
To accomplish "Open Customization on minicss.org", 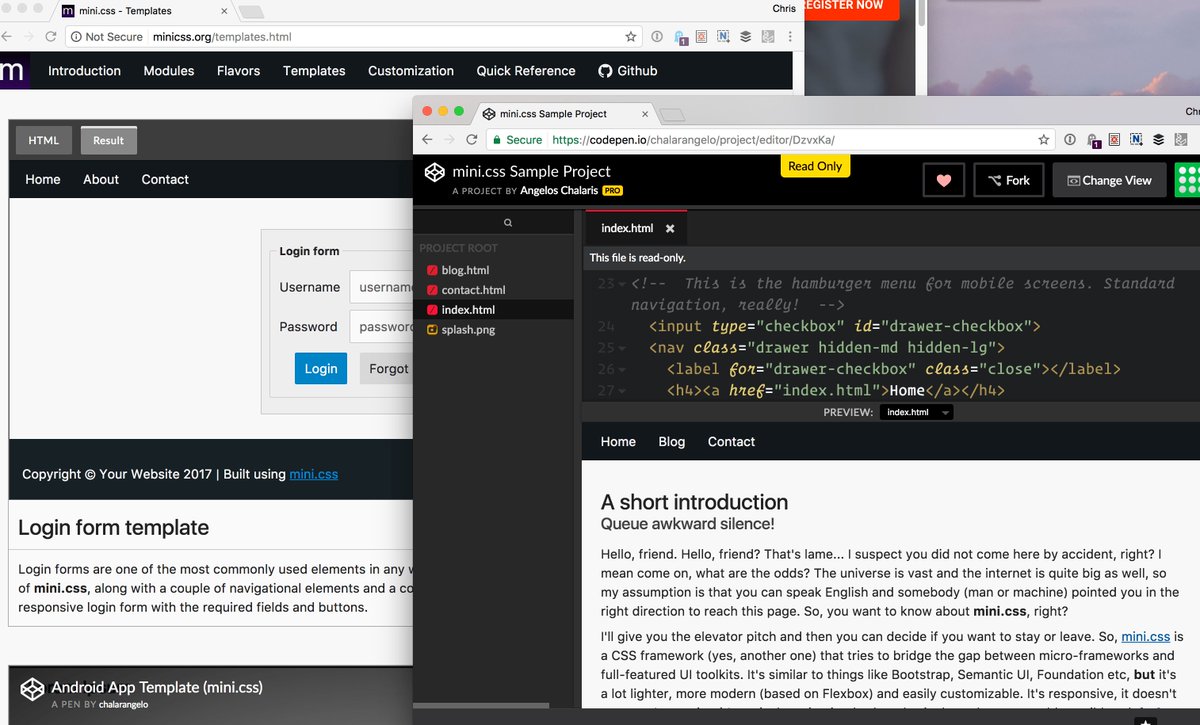I will pos(411,71).
